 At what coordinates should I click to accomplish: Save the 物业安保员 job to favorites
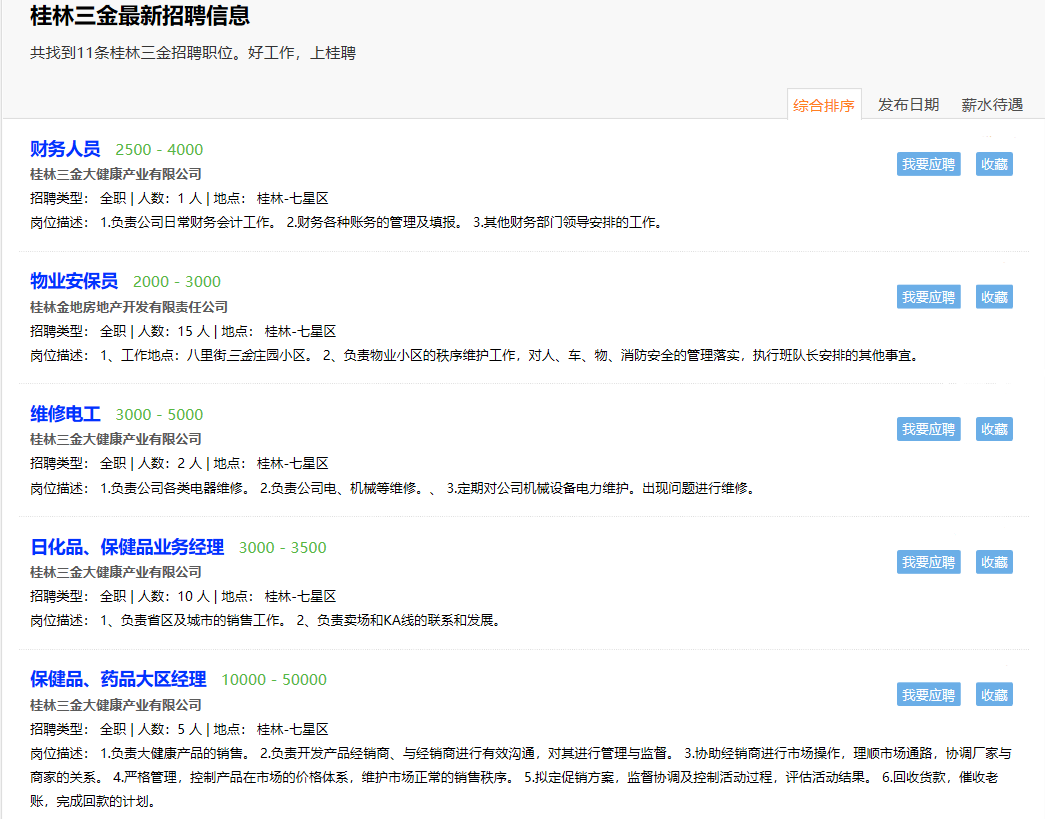pyautogui.click(x=994, y=297)
